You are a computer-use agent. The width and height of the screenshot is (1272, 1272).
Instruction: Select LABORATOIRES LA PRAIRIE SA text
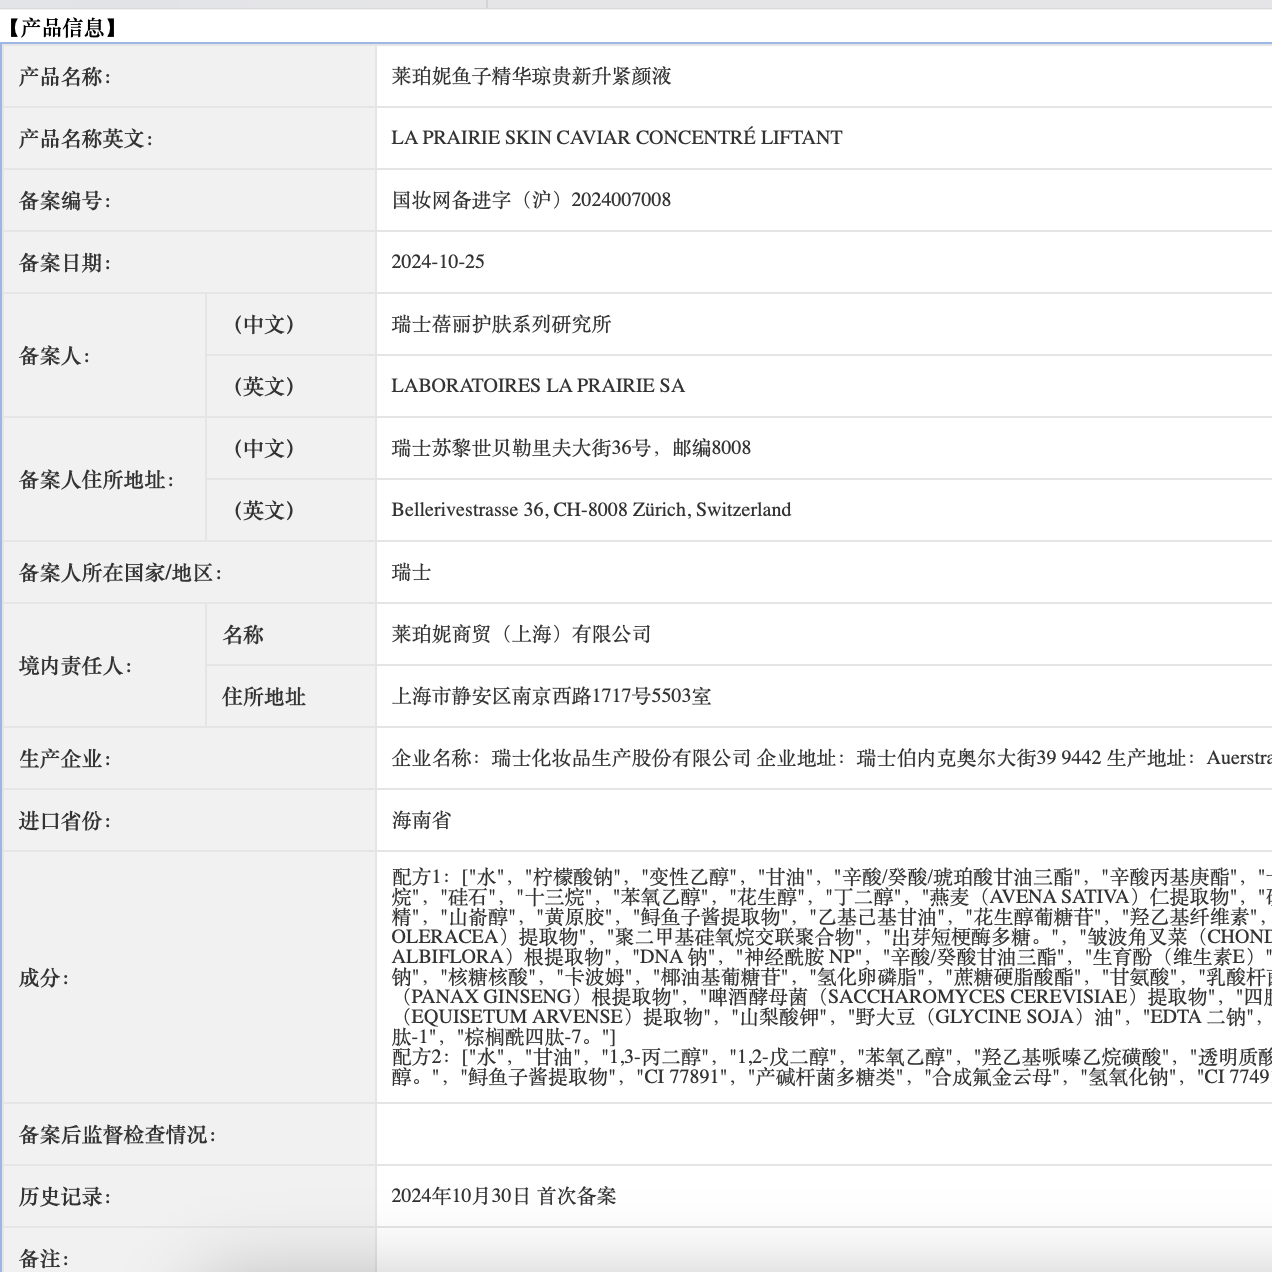[537, 386]
